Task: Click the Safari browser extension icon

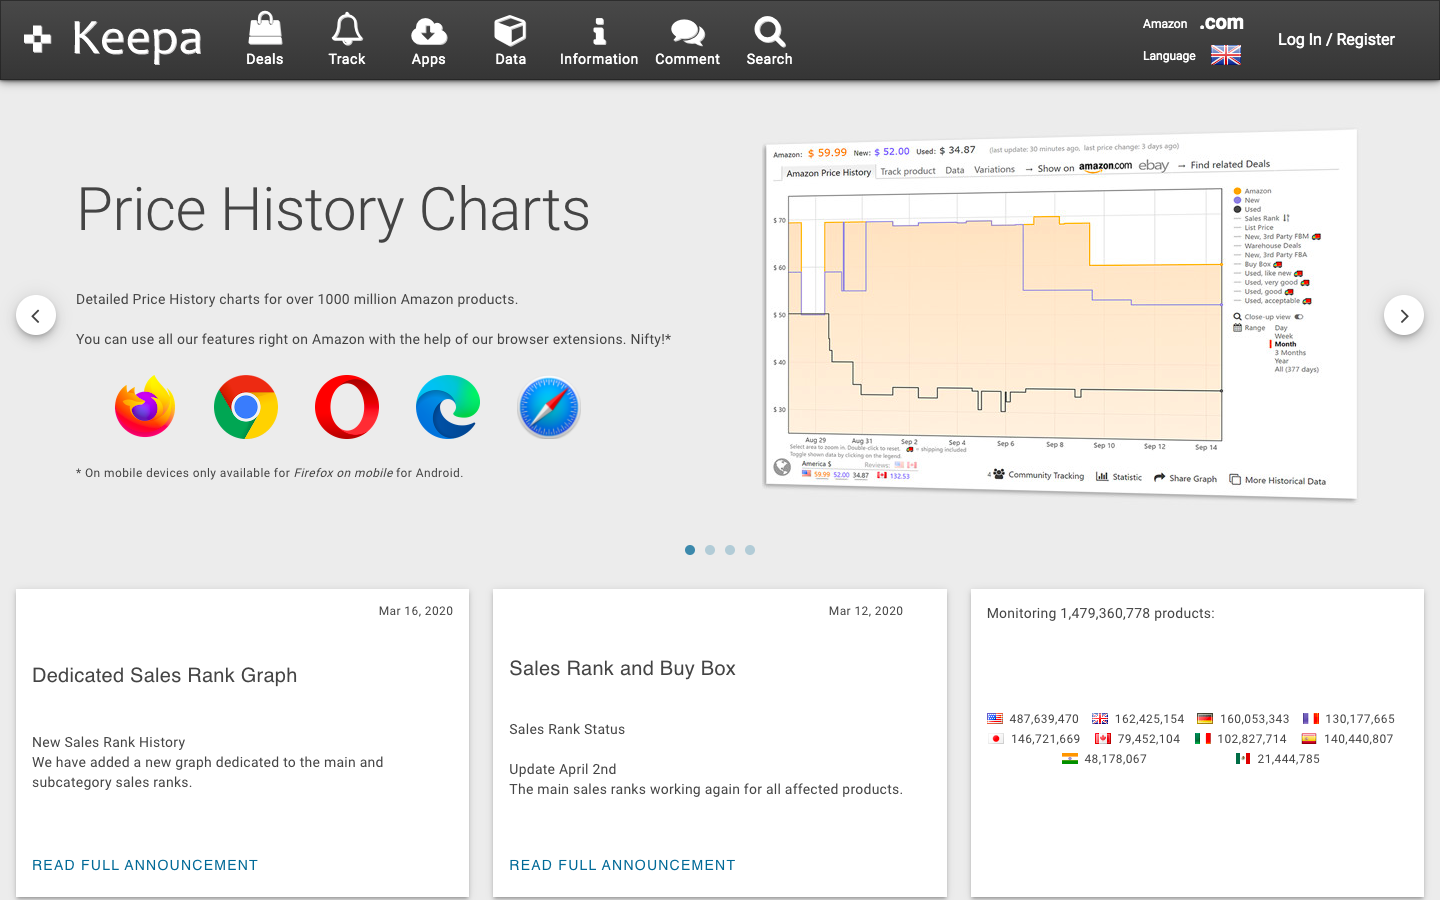Action: click(x=549, y=407)
